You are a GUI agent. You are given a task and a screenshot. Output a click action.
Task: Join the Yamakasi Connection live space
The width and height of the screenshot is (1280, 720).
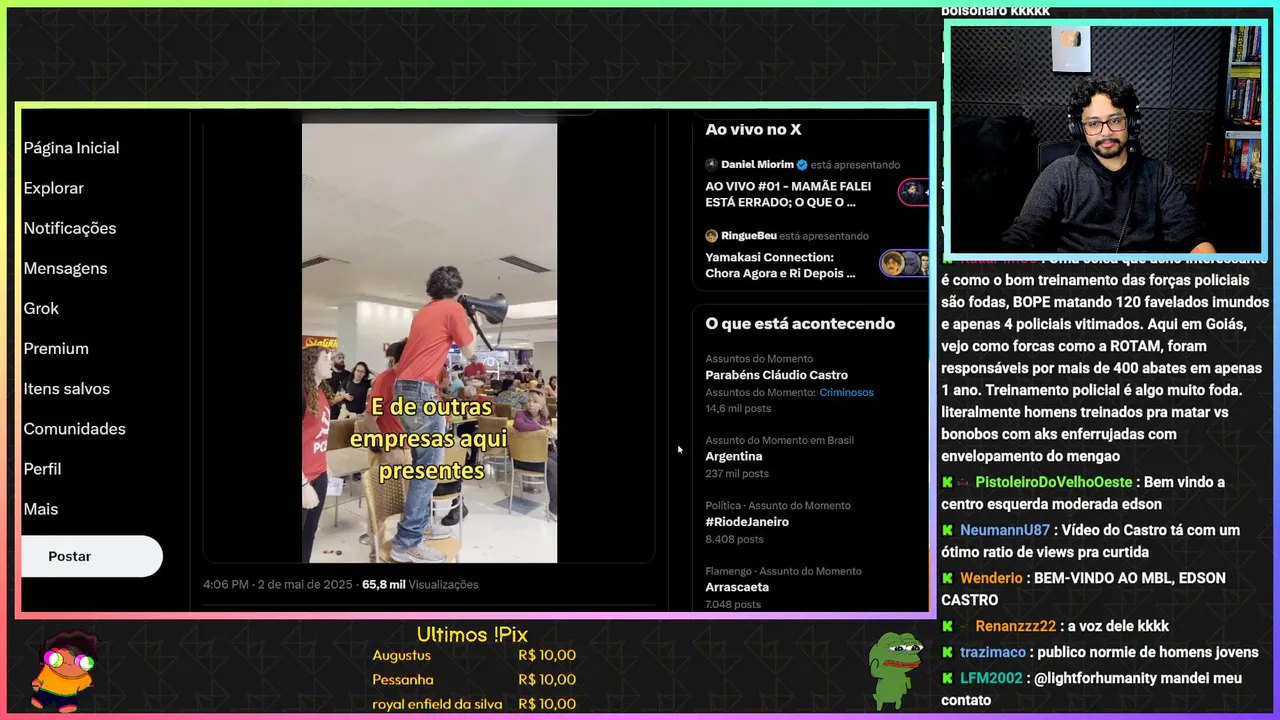click(x=780, y=265)
